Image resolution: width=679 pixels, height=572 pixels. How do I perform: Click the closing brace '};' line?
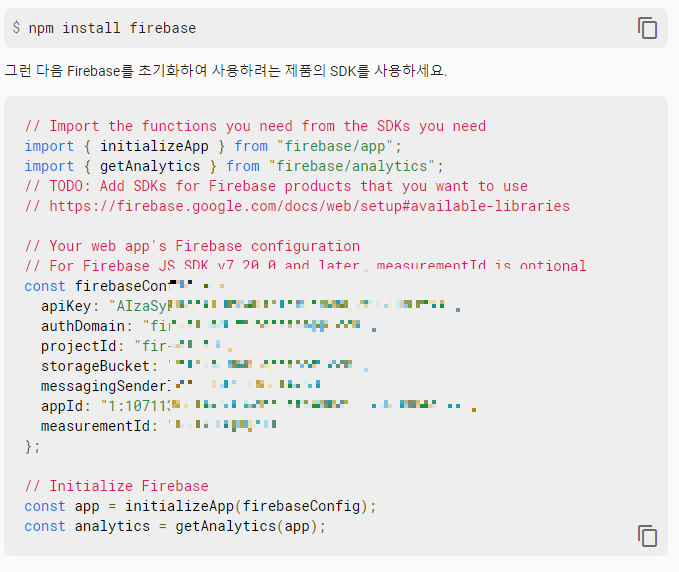coord(32,446)
